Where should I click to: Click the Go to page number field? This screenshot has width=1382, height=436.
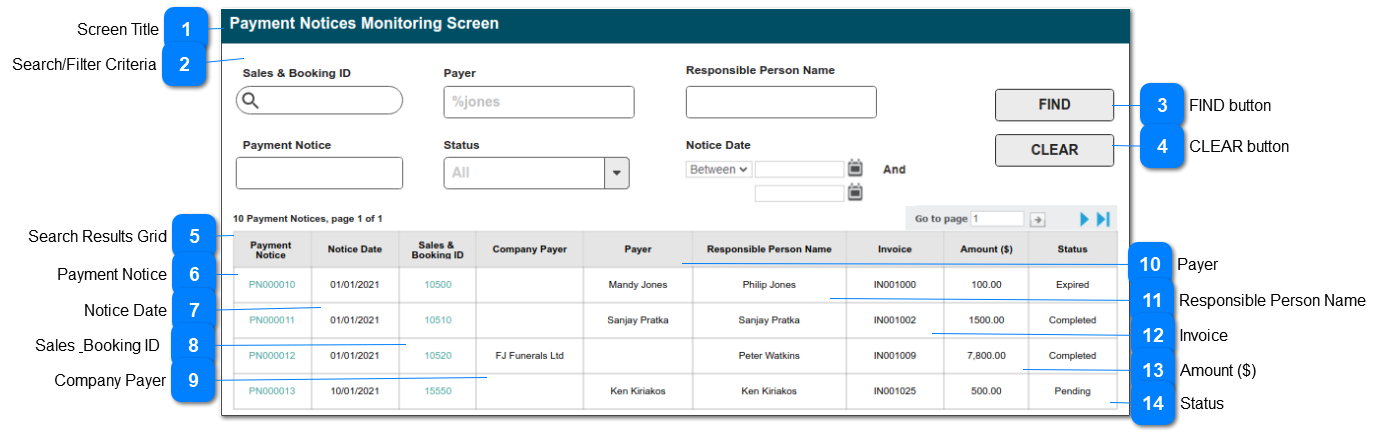pyautogui.click(x=997, y=219)
